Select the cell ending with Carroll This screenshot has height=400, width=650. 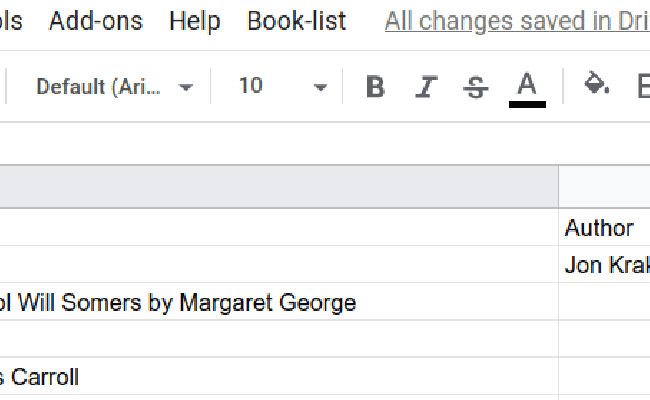click(x=279, y=376)
